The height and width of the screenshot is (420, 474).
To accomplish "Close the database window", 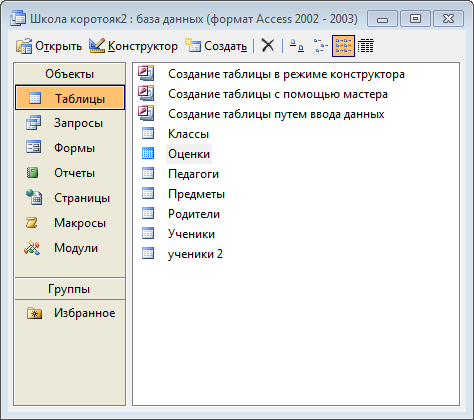I will pyautogui.click(x=448, y=19).
